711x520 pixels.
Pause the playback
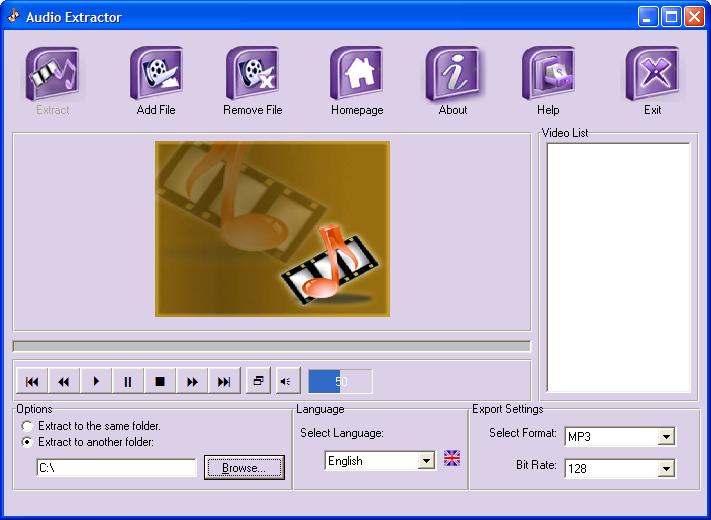point(128,381)
